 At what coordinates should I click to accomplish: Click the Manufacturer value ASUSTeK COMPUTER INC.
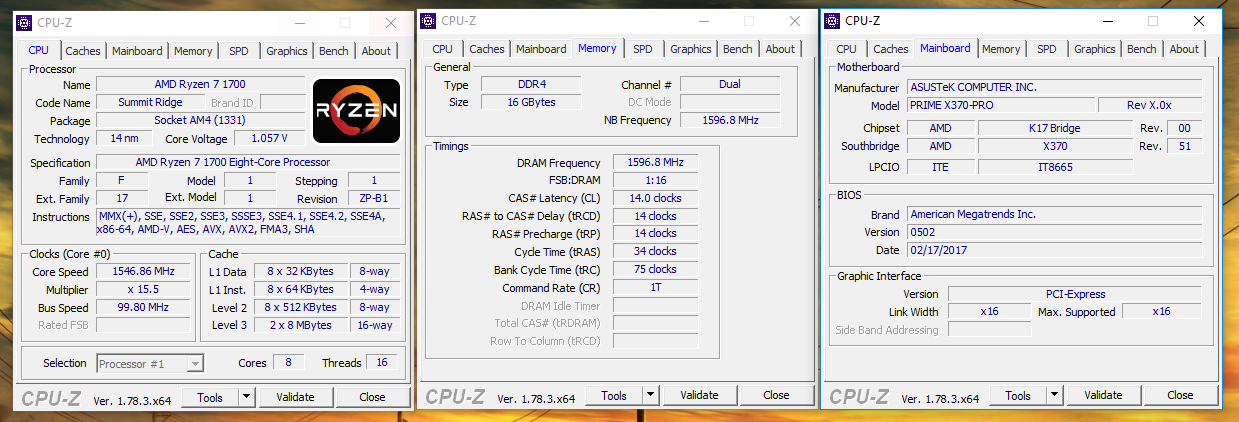click(1054, 87)
